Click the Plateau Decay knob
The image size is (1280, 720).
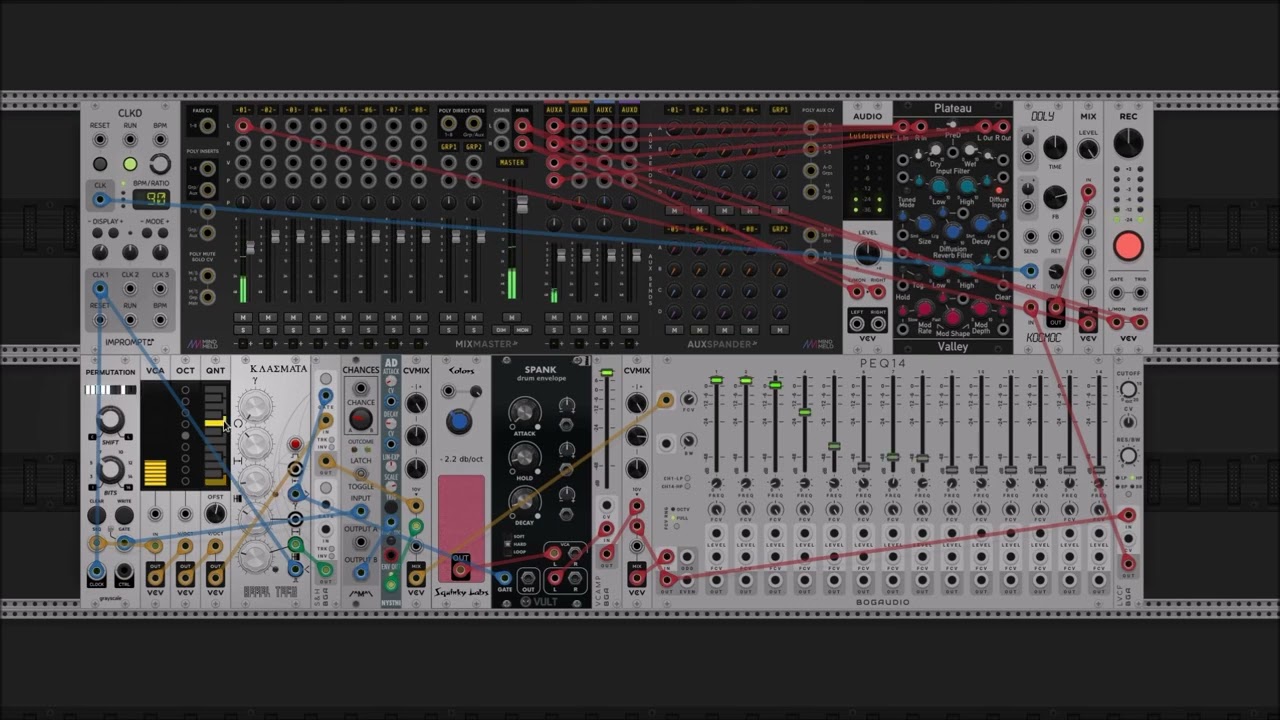[x=981, y=224]
